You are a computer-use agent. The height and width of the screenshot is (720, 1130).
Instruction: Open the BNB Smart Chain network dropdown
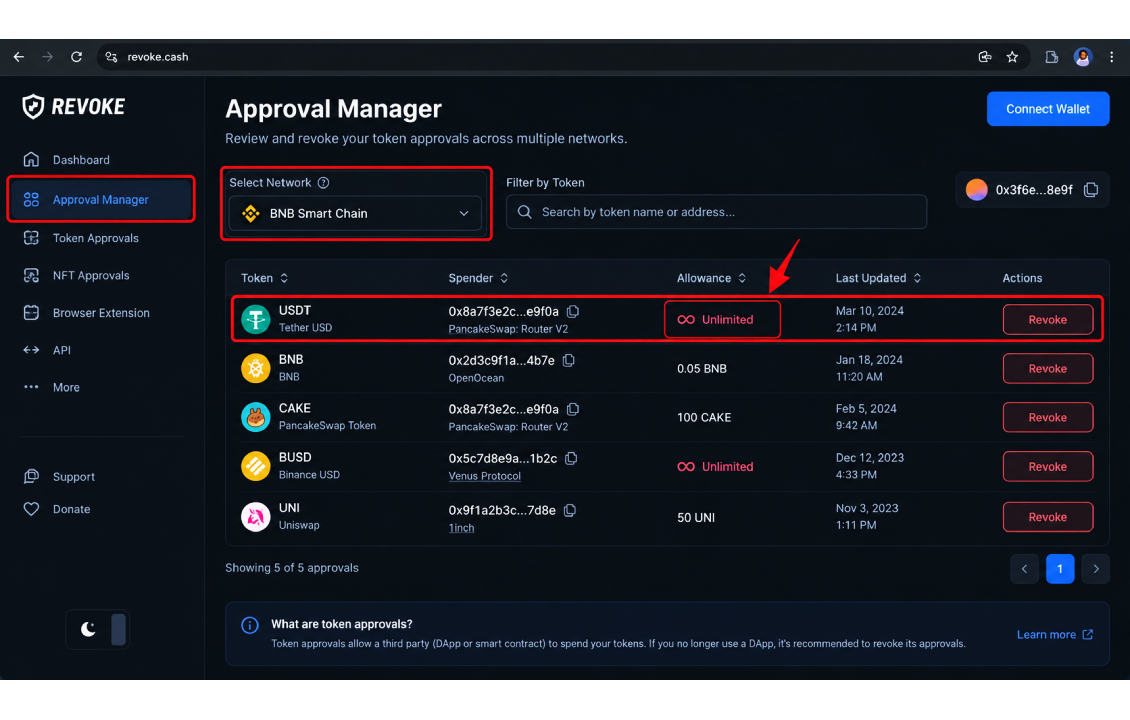click(355, 213)
